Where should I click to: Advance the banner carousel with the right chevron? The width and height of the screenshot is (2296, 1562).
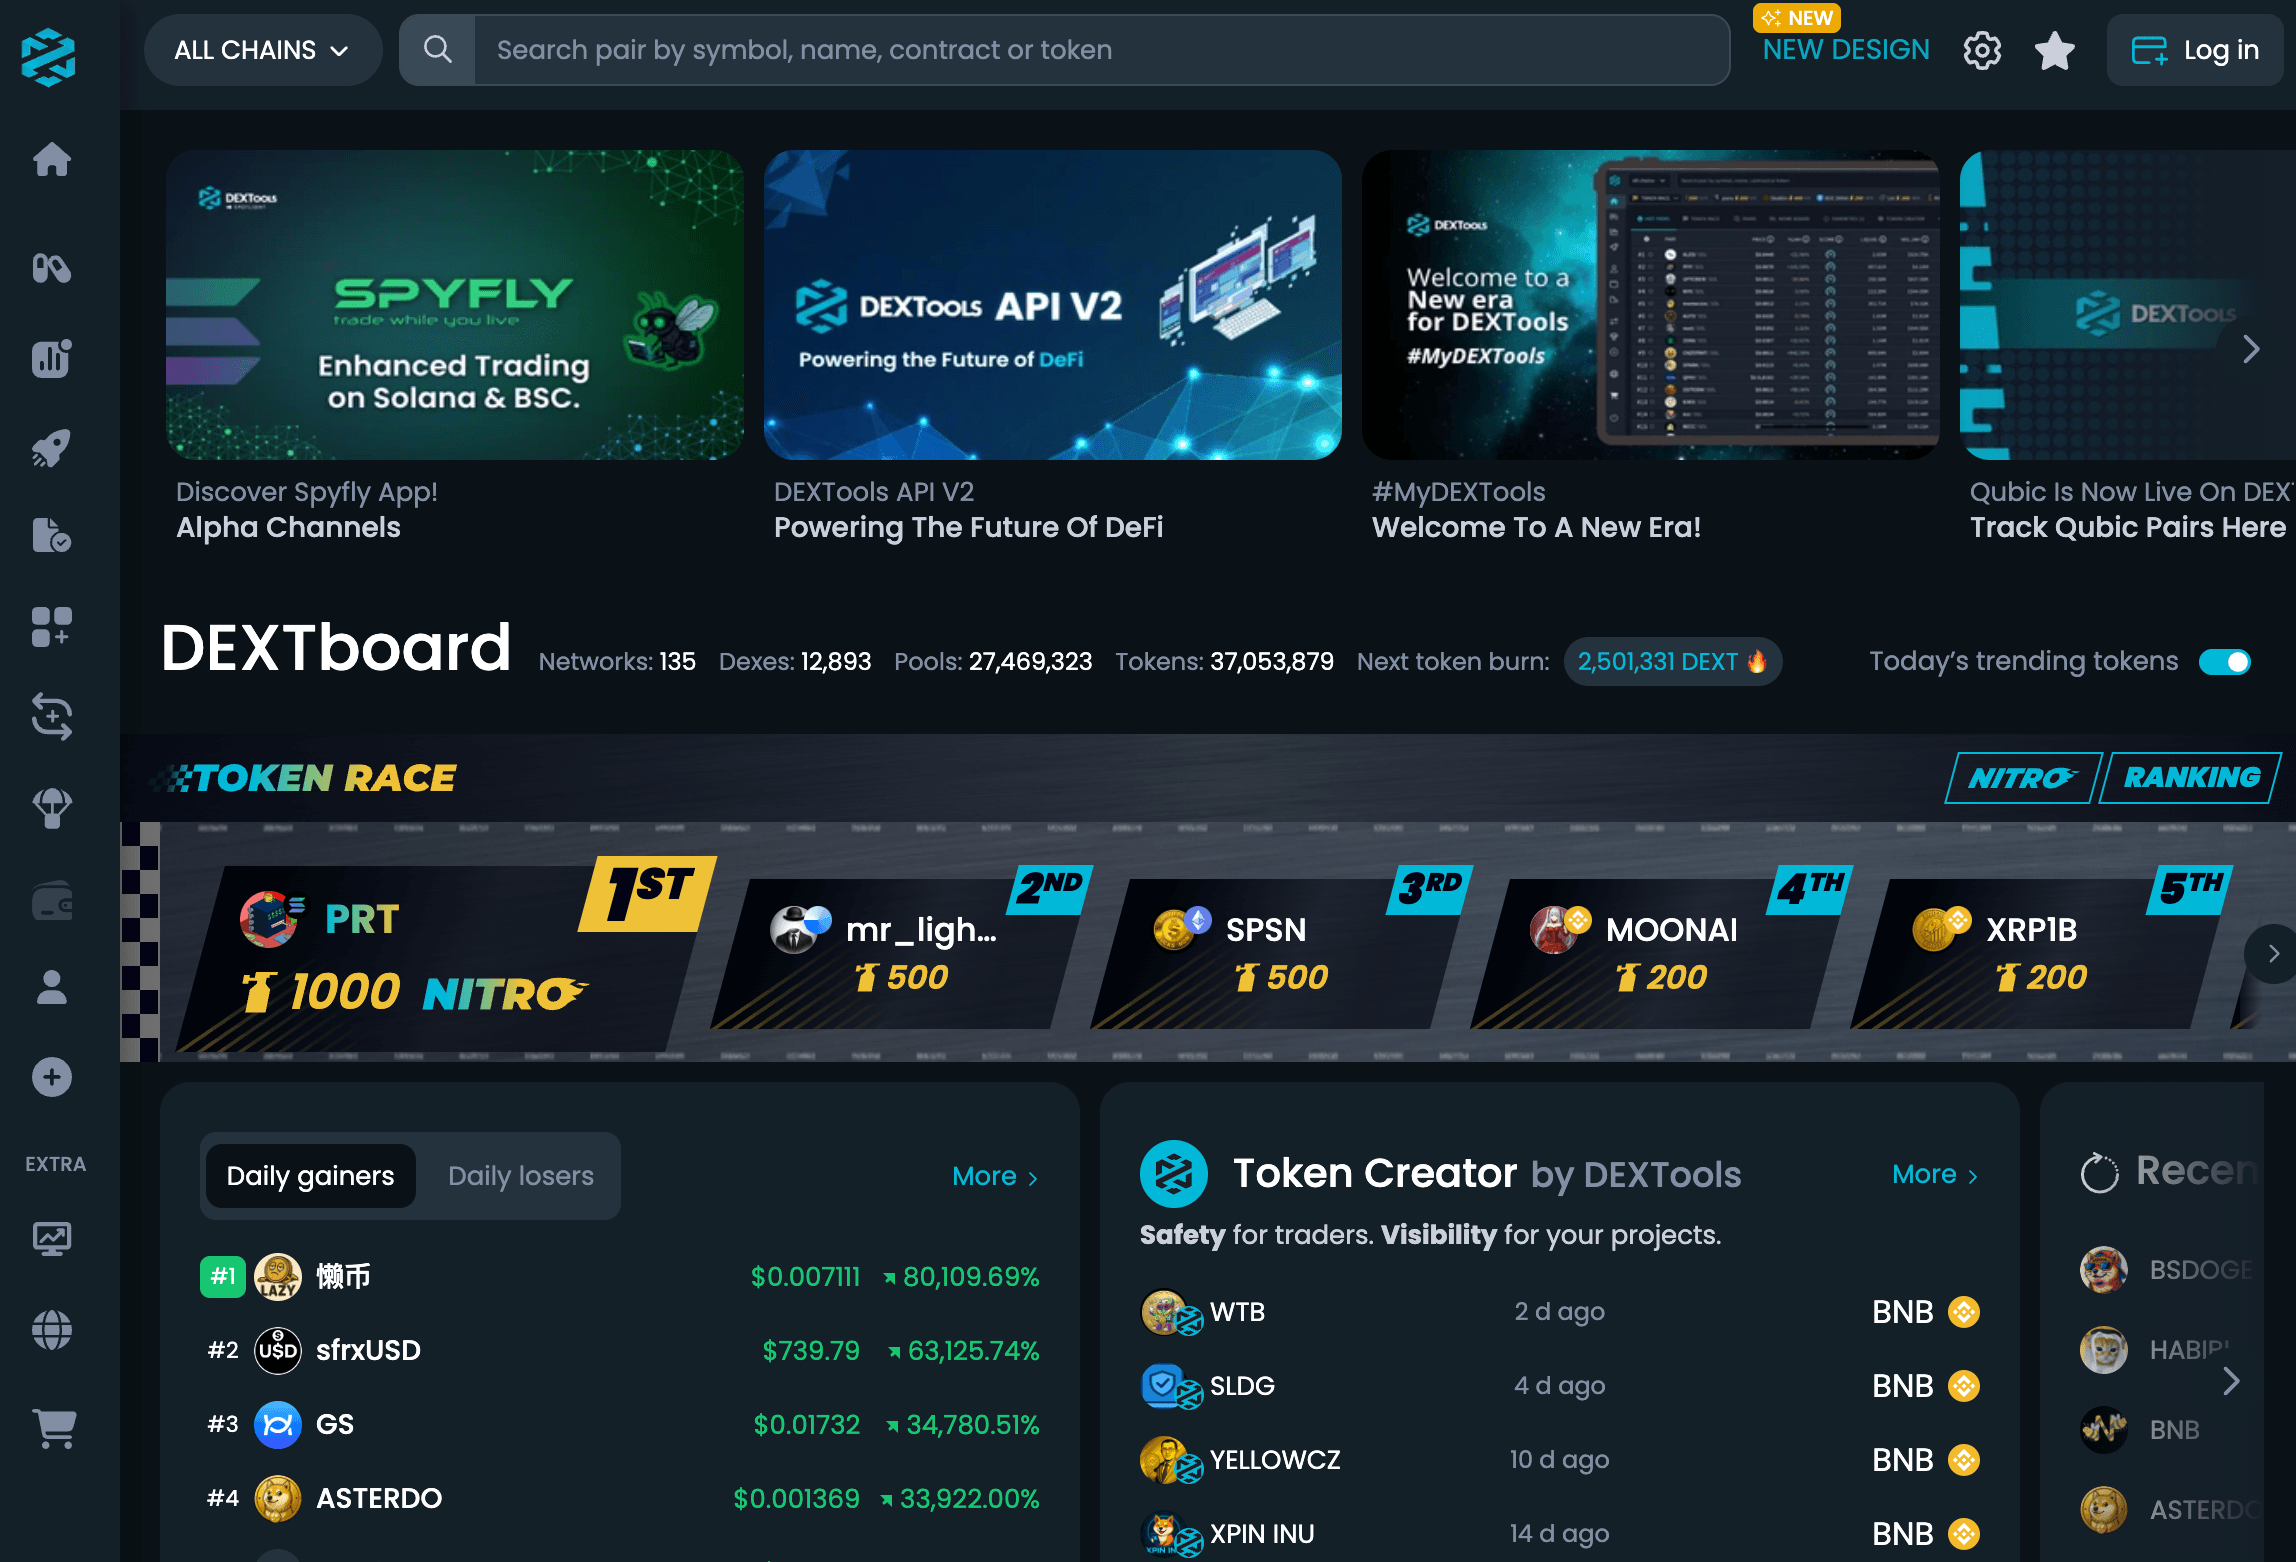click(2250, 349)
